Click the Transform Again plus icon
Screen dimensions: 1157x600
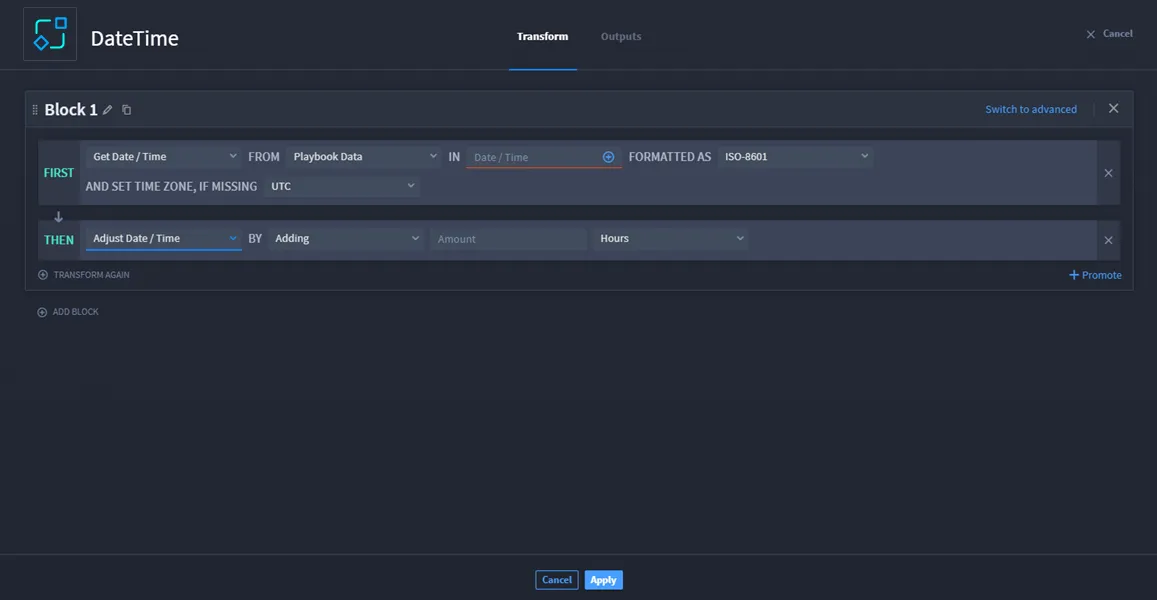tap(43, 275)
